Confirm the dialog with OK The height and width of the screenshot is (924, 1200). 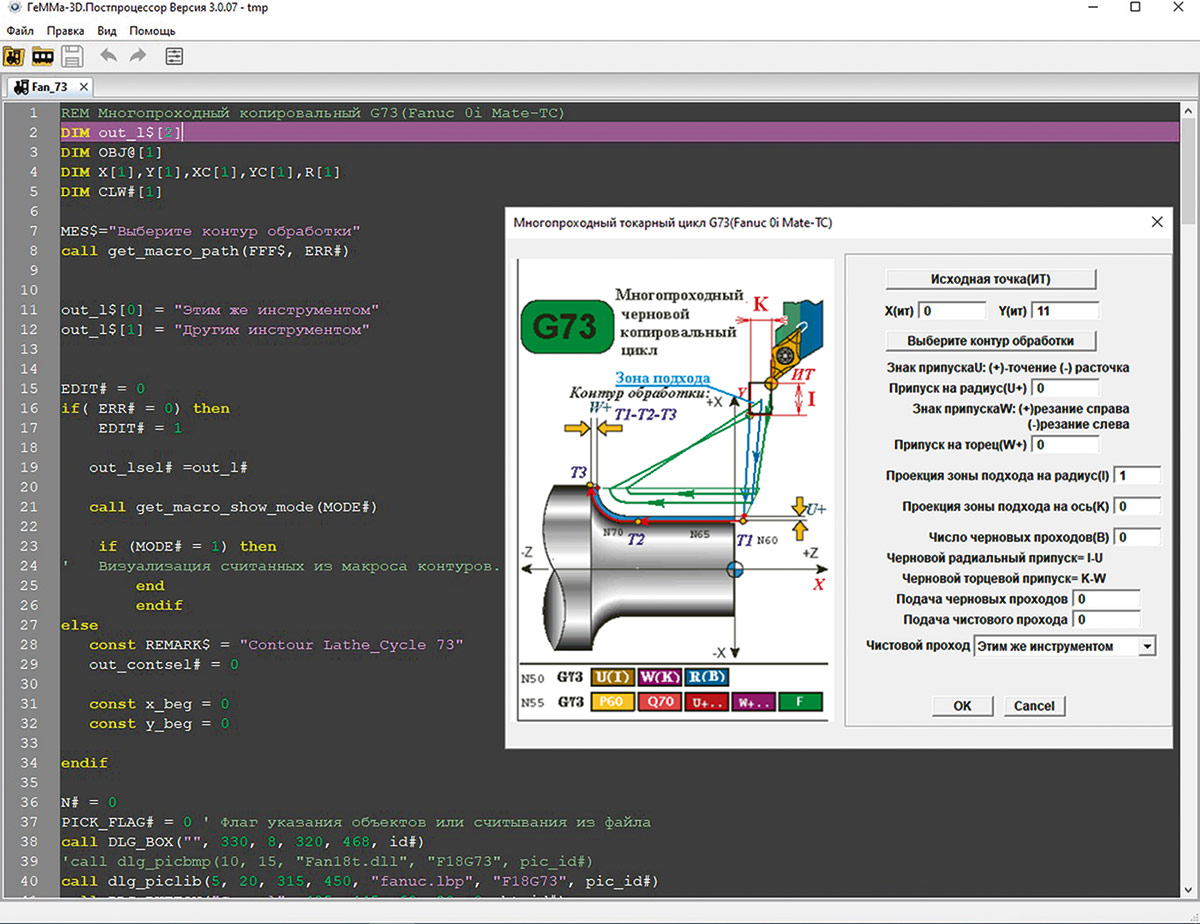pos(962,706)
